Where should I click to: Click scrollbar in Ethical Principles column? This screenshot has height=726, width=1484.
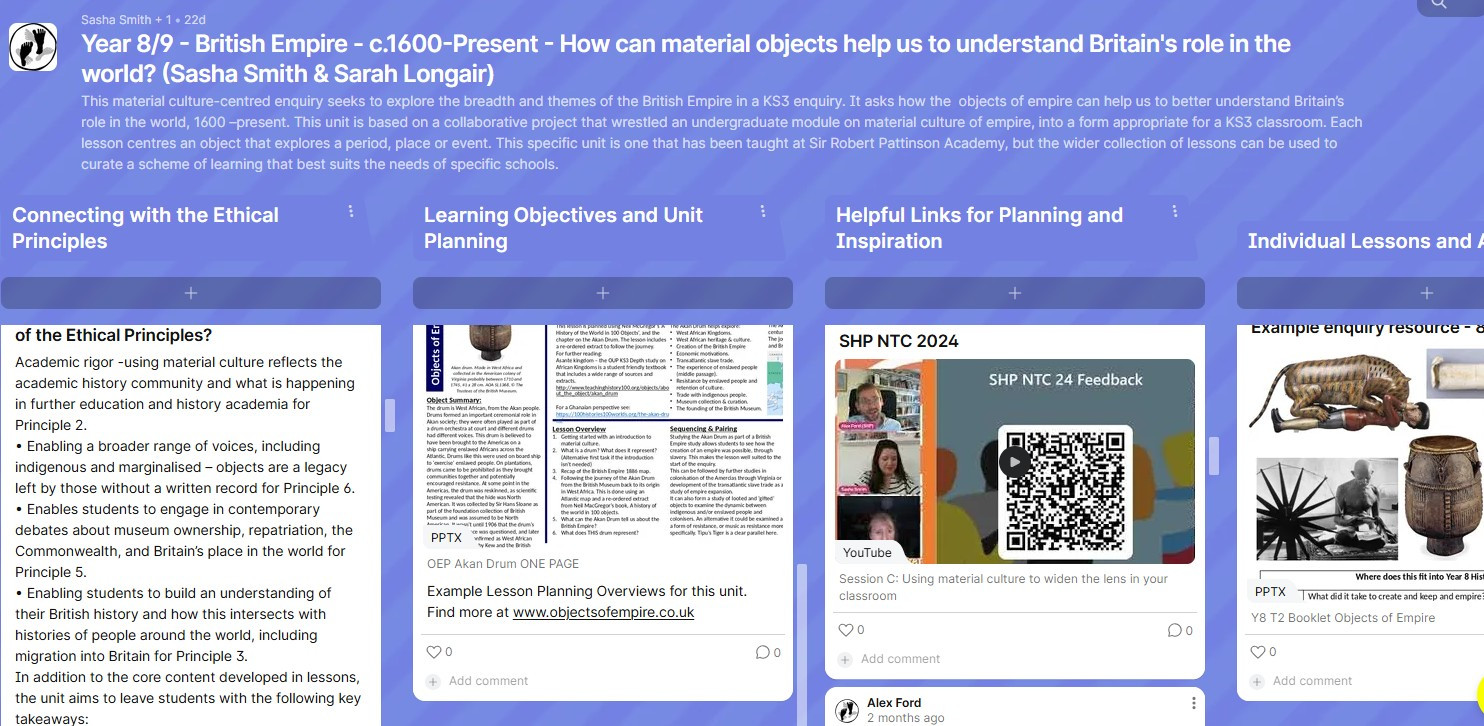point(389,415)
